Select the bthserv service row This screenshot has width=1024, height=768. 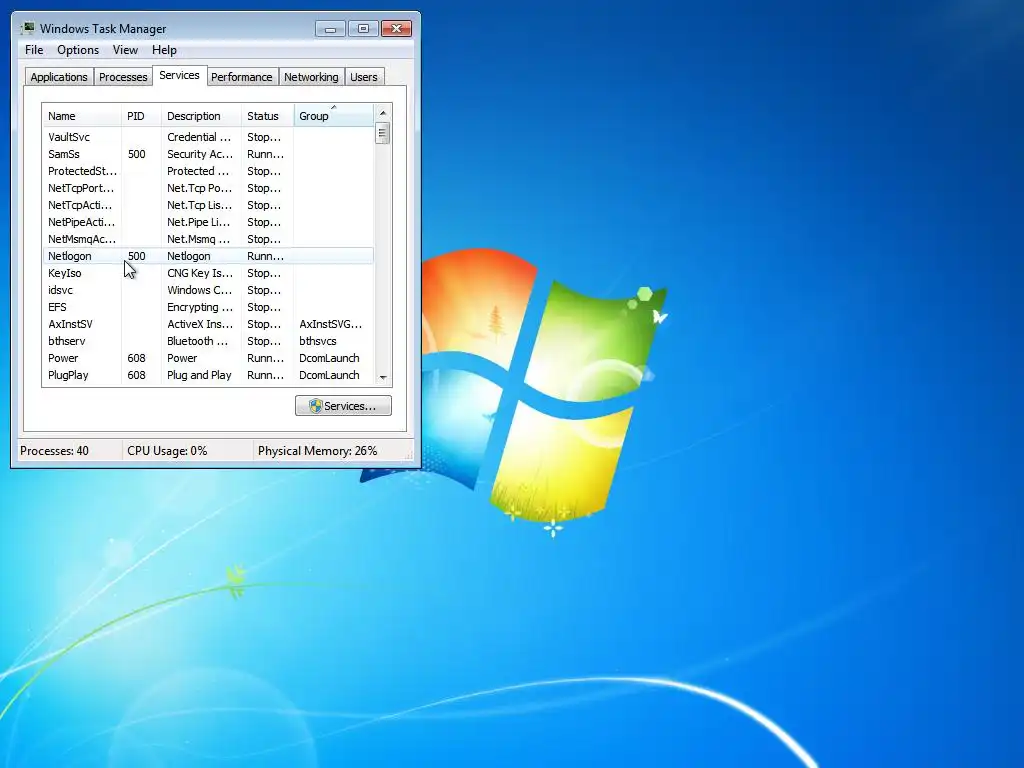point(208,341)
